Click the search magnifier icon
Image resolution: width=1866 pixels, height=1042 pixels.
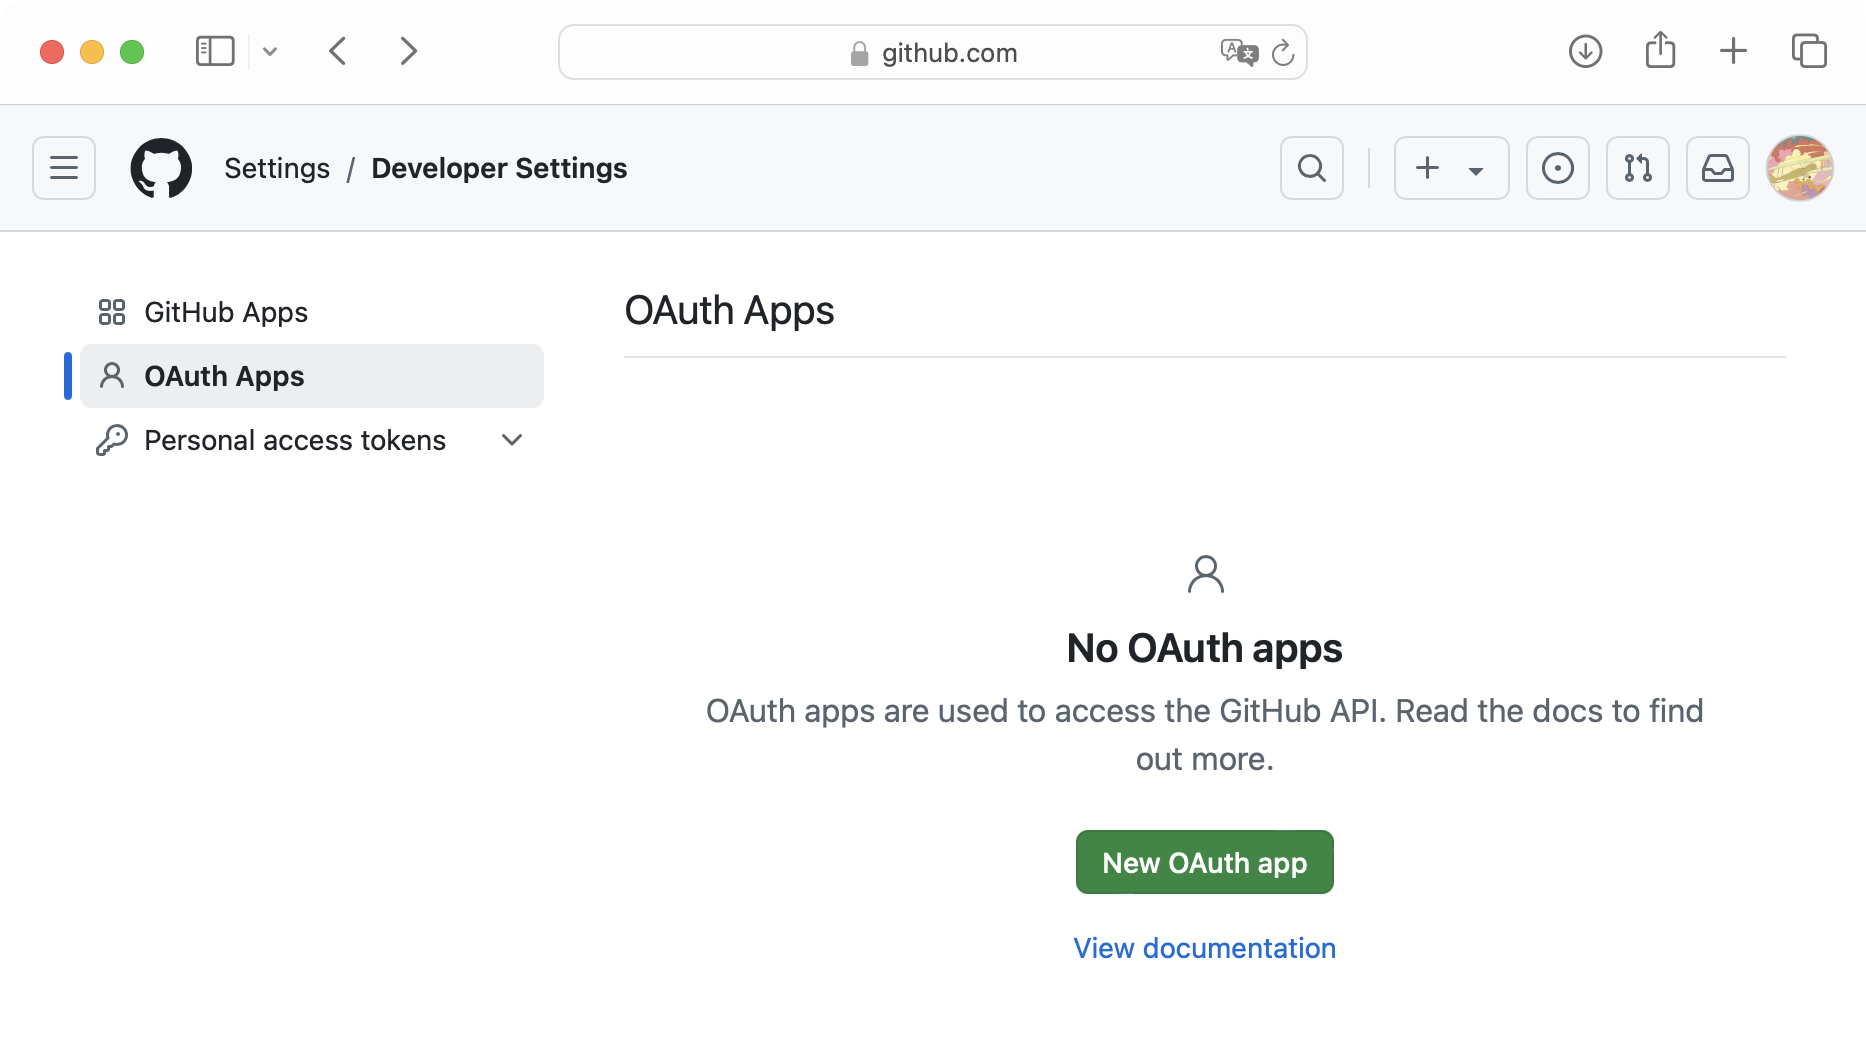(1311, 168)
